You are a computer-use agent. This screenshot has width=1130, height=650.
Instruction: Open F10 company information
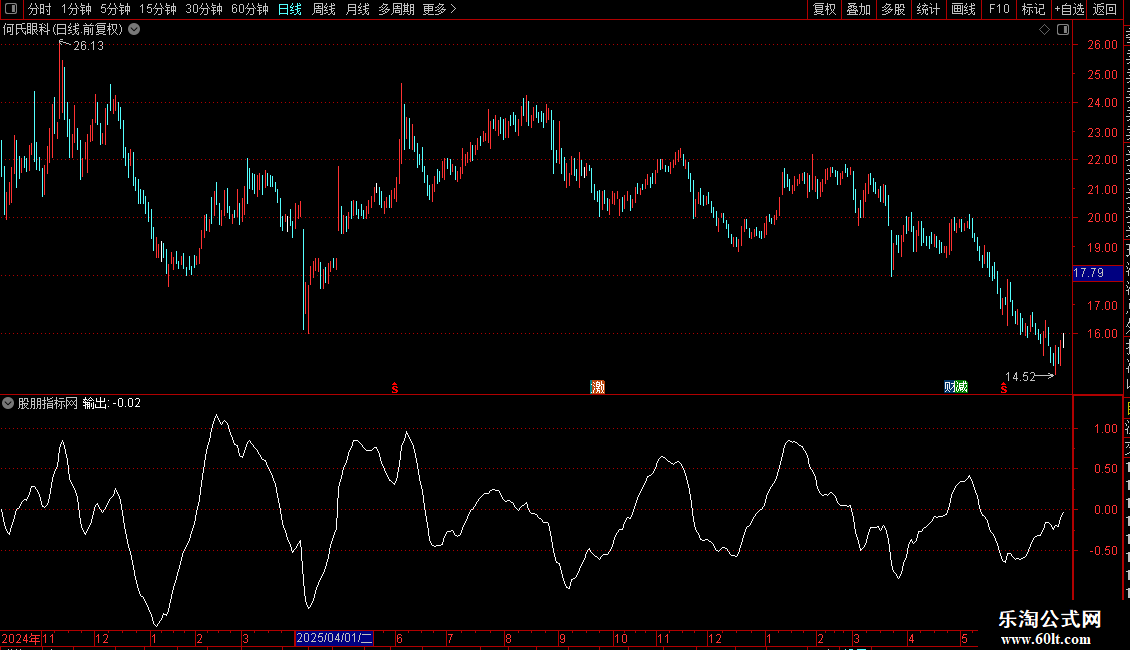point(999,9)
